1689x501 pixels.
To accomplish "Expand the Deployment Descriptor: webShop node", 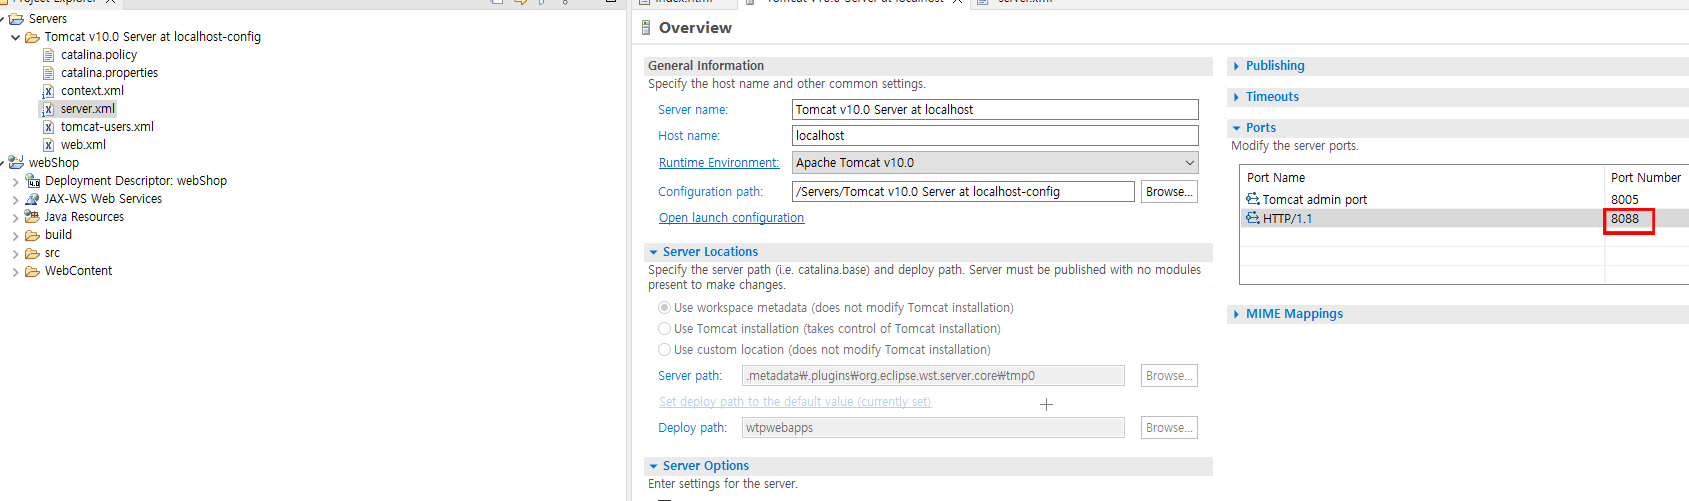I will [15, 181].
